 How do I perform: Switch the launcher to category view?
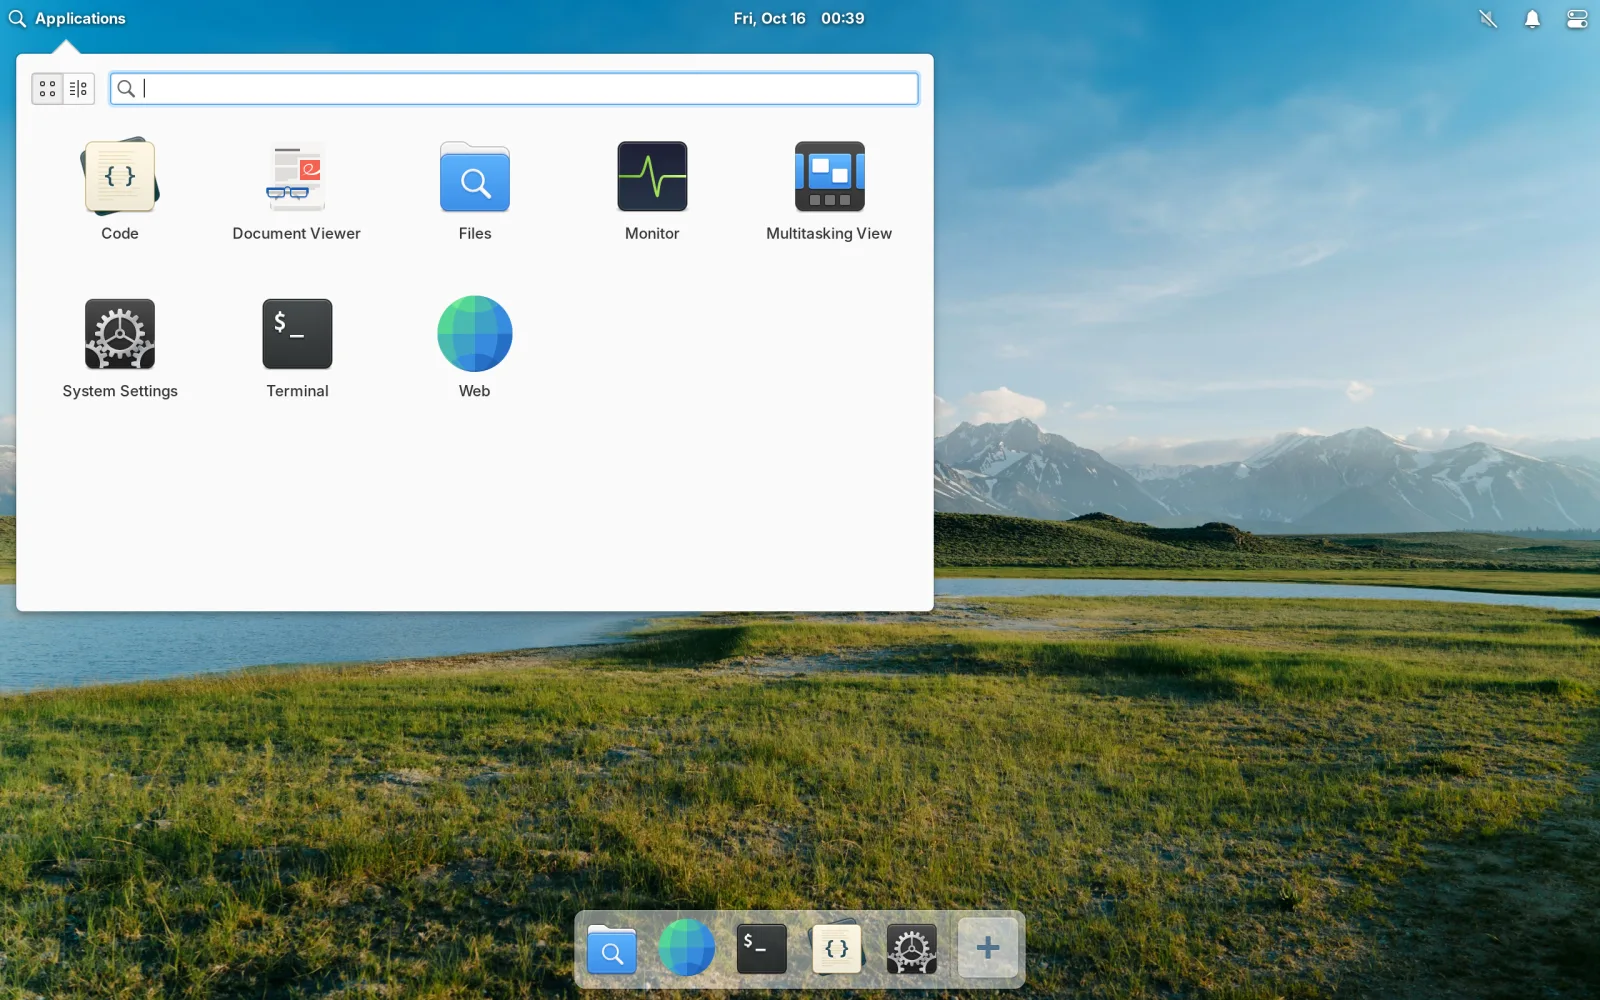78,89
